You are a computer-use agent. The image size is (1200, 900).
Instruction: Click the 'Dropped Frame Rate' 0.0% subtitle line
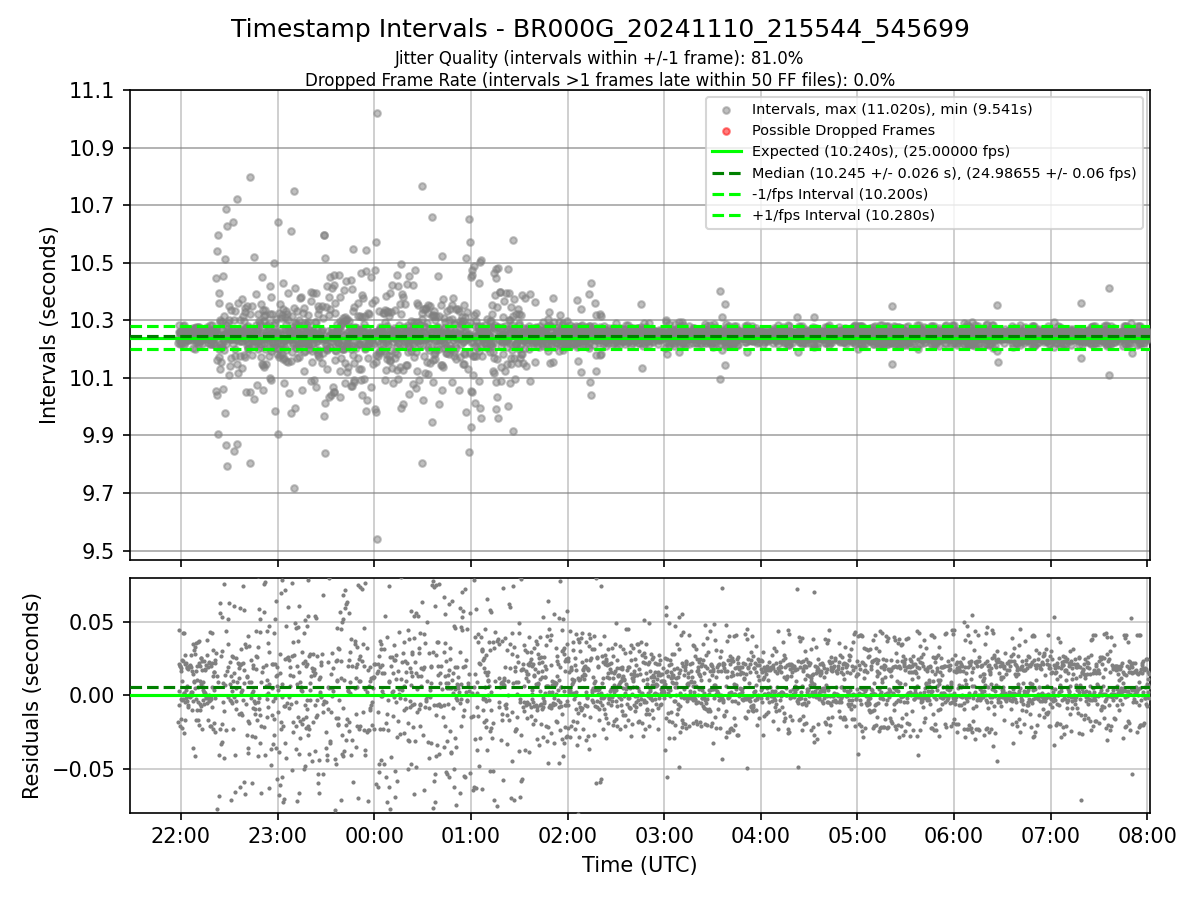coord(600,80)
